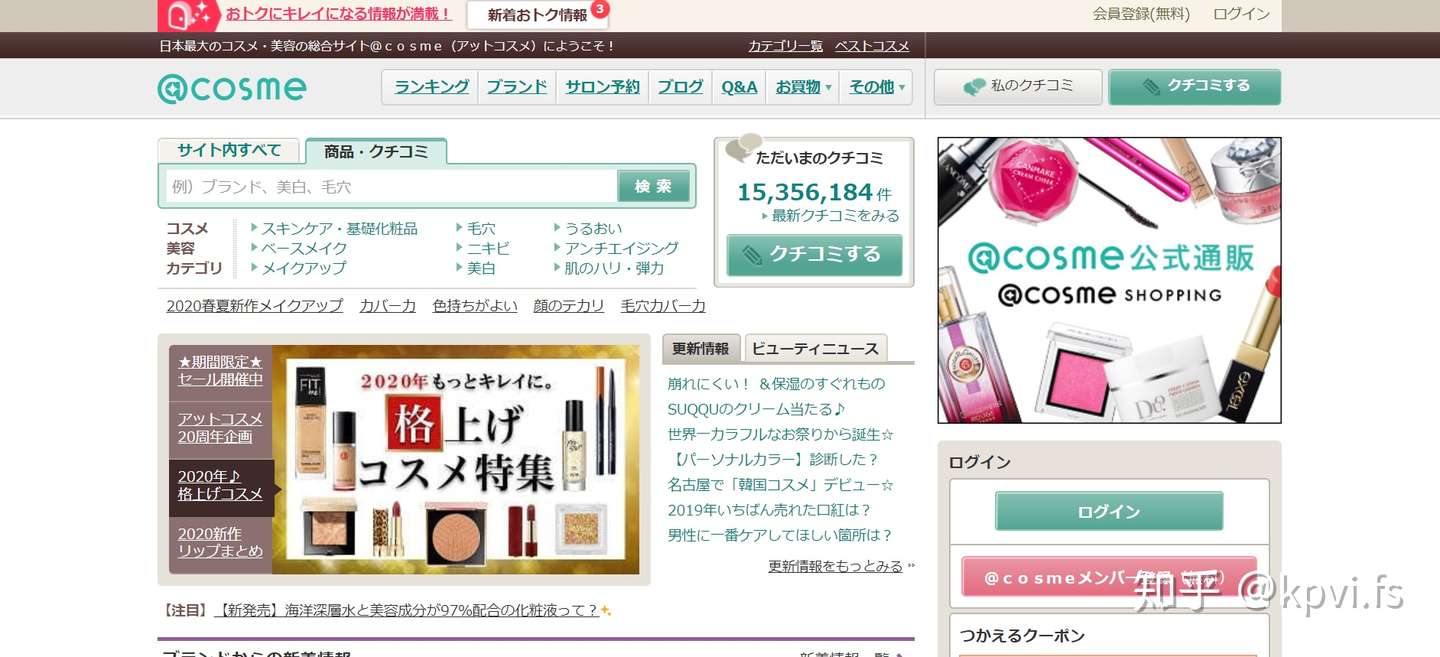Open the ランキング menu
Viewport: 1440px width, 657px height.
point(431,87)
